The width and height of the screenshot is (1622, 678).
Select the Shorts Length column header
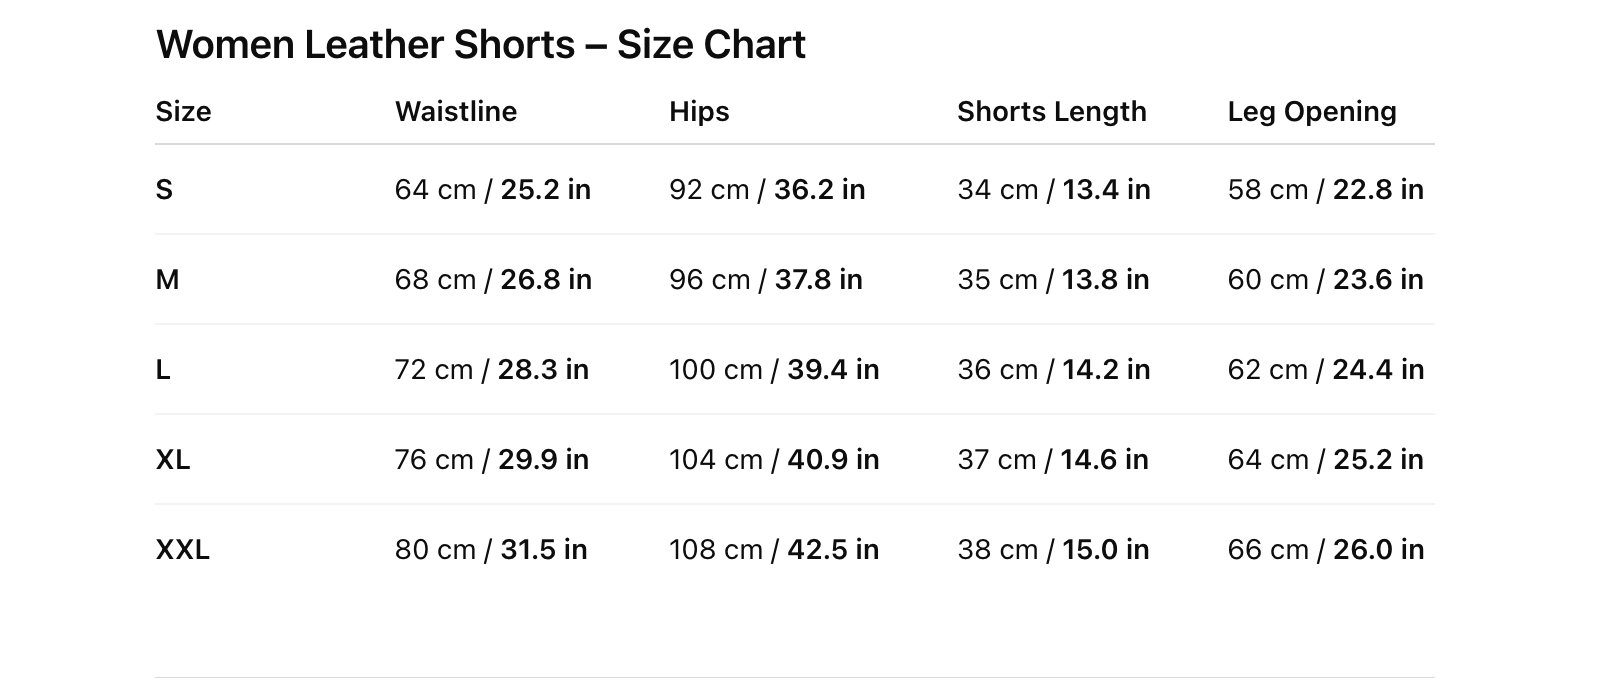pos(1051,111)
